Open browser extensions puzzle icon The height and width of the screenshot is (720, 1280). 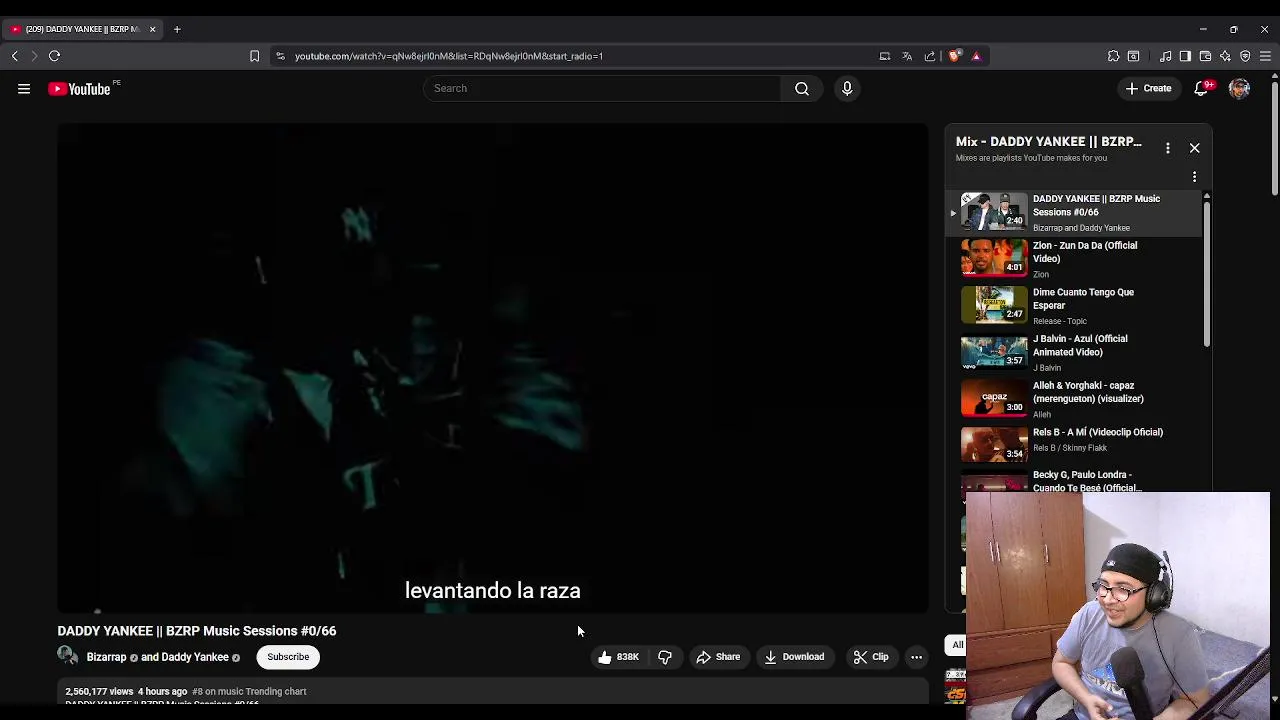(x=1113, y=56)
